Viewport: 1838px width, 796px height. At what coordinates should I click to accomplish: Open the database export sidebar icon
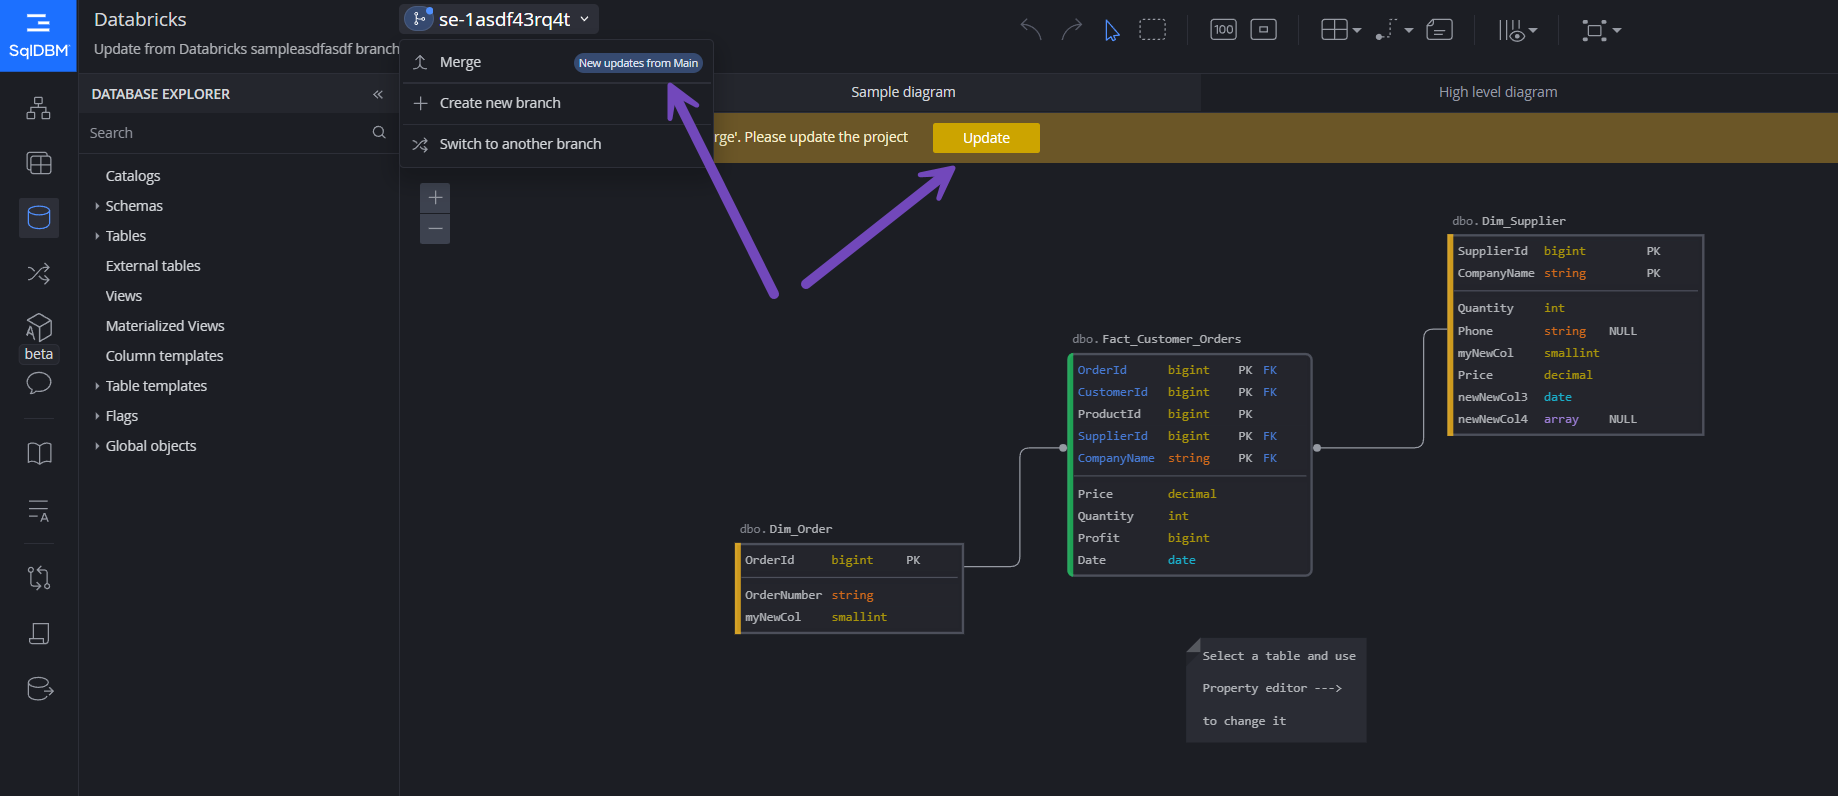(39, 689)
